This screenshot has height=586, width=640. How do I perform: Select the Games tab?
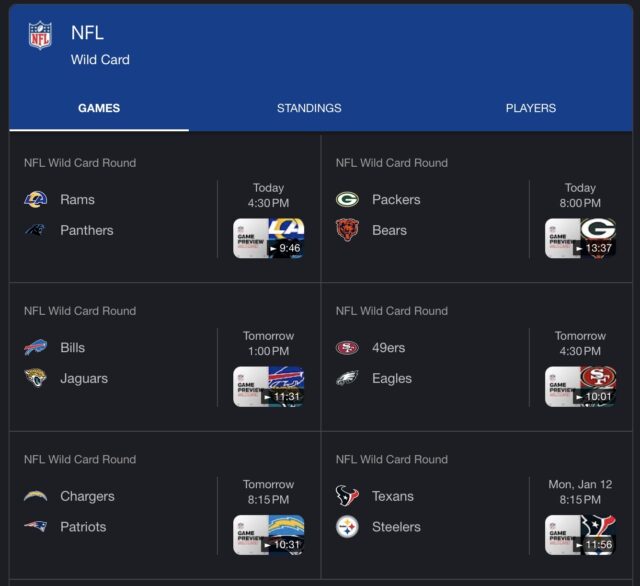pyautogui.click(x=99, y=108)
